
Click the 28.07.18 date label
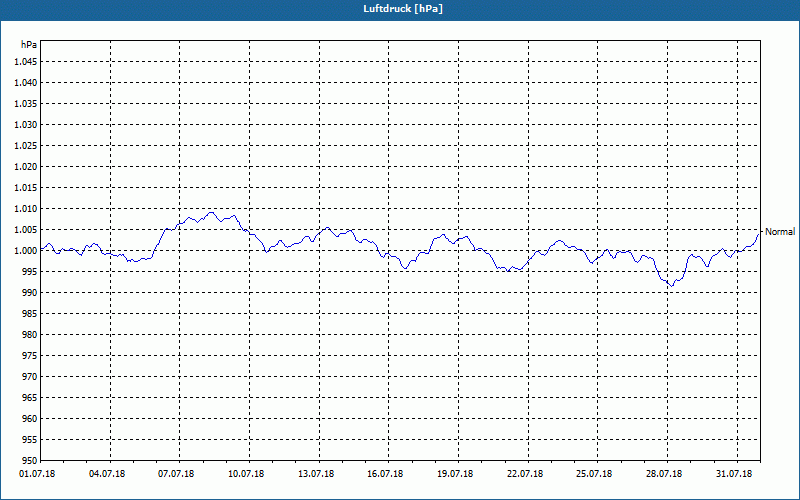[664, 474]
